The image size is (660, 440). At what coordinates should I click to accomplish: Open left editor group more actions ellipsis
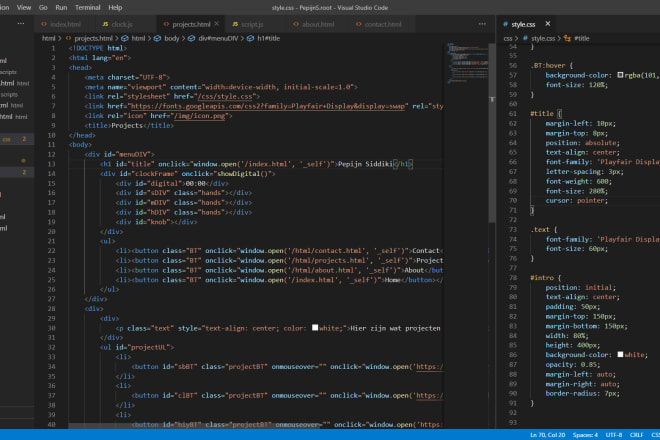(482, 24)
